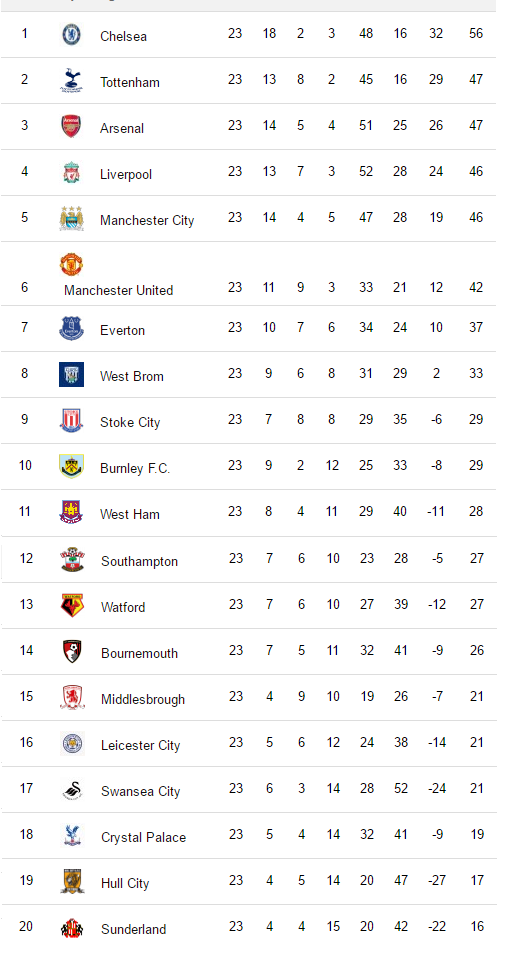The image size is (505, 955).
Task: Click the Manchester United crest
Action: pyautogui.click(x=71, y=264)
